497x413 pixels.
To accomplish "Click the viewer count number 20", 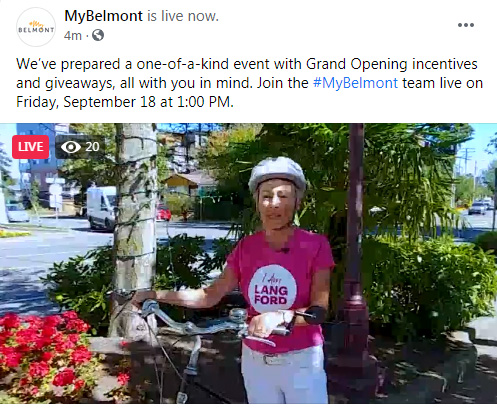I will 92,147.
